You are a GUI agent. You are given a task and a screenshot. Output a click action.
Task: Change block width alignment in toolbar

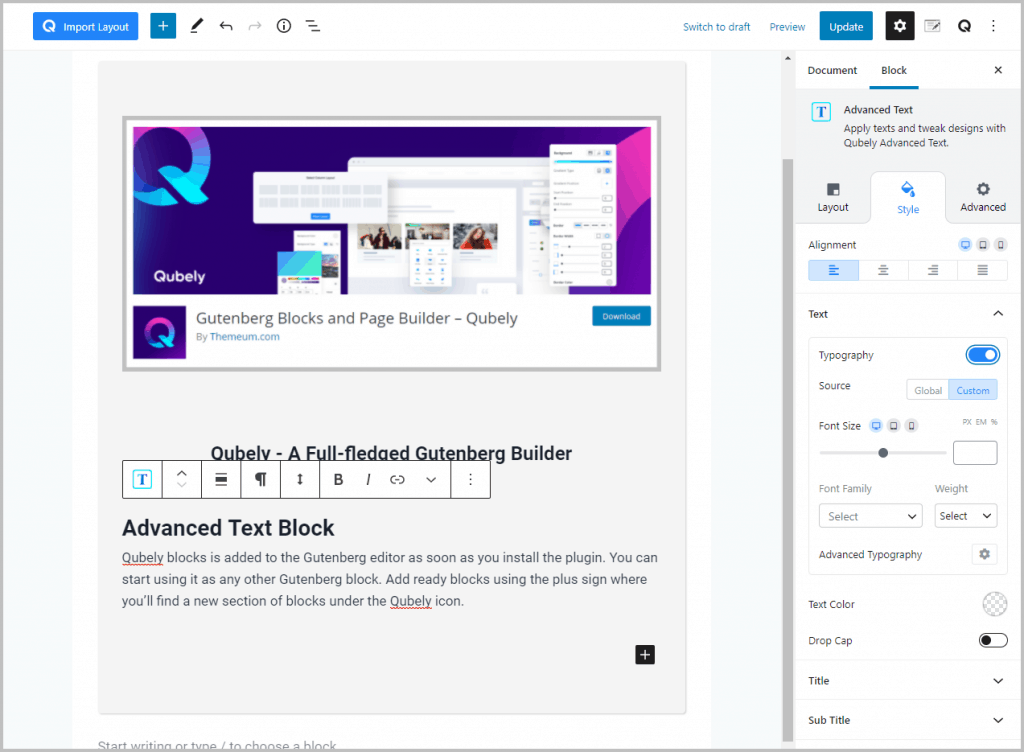[x=221, y=479]
